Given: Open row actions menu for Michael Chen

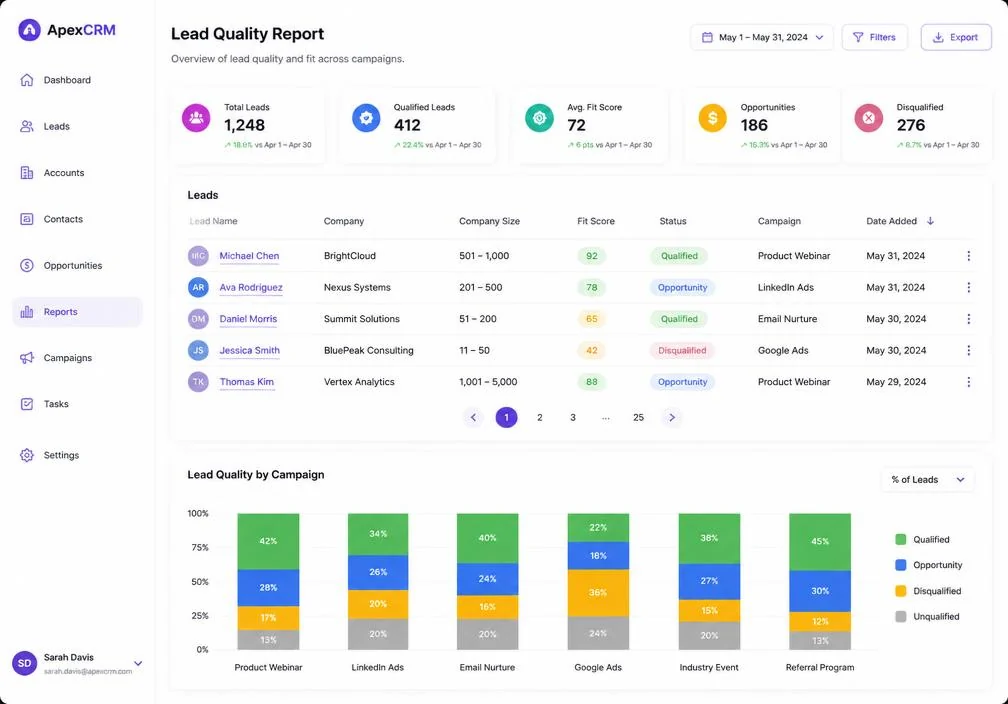Looking at the screenshot, I should pyautogui.click(x=968, y=256).
